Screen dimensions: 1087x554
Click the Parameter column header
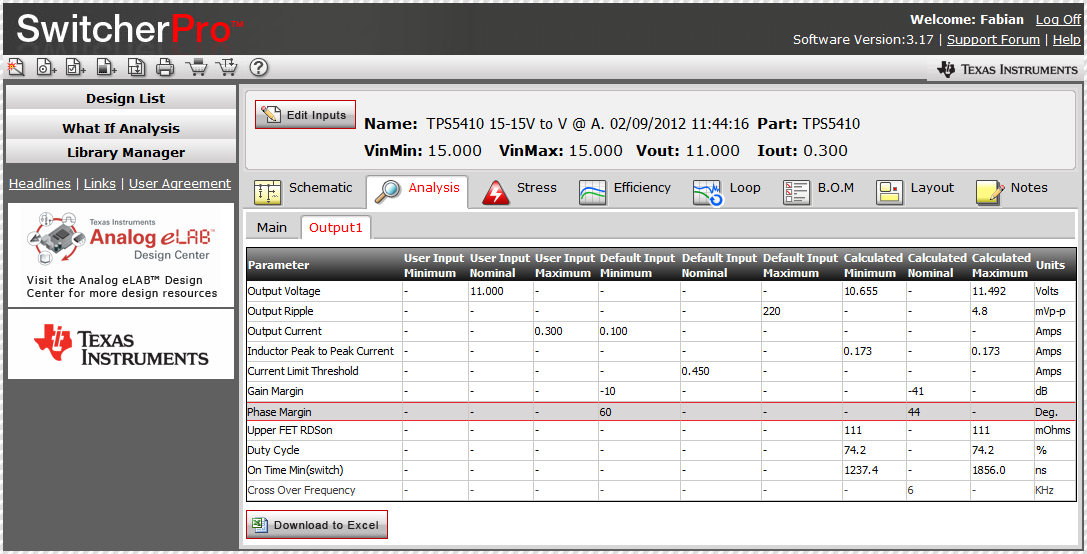point(324,265)
